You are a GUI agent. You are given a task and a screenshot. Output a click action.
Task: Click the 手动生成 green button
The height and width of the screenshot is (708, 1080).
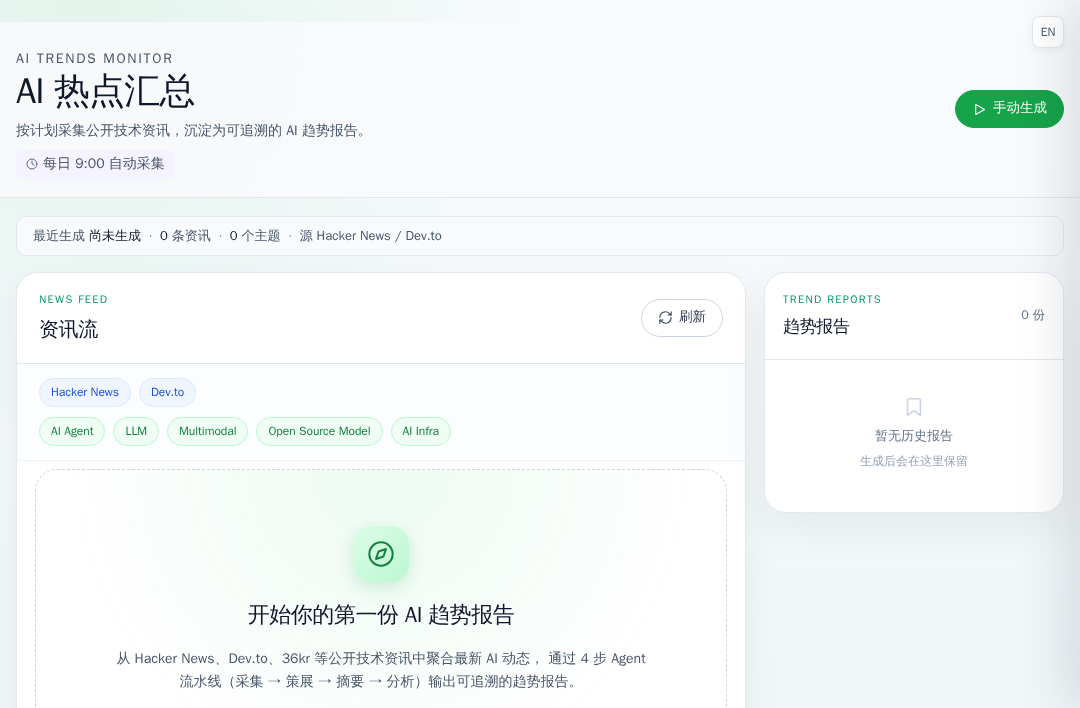(x=1009, y=109)
